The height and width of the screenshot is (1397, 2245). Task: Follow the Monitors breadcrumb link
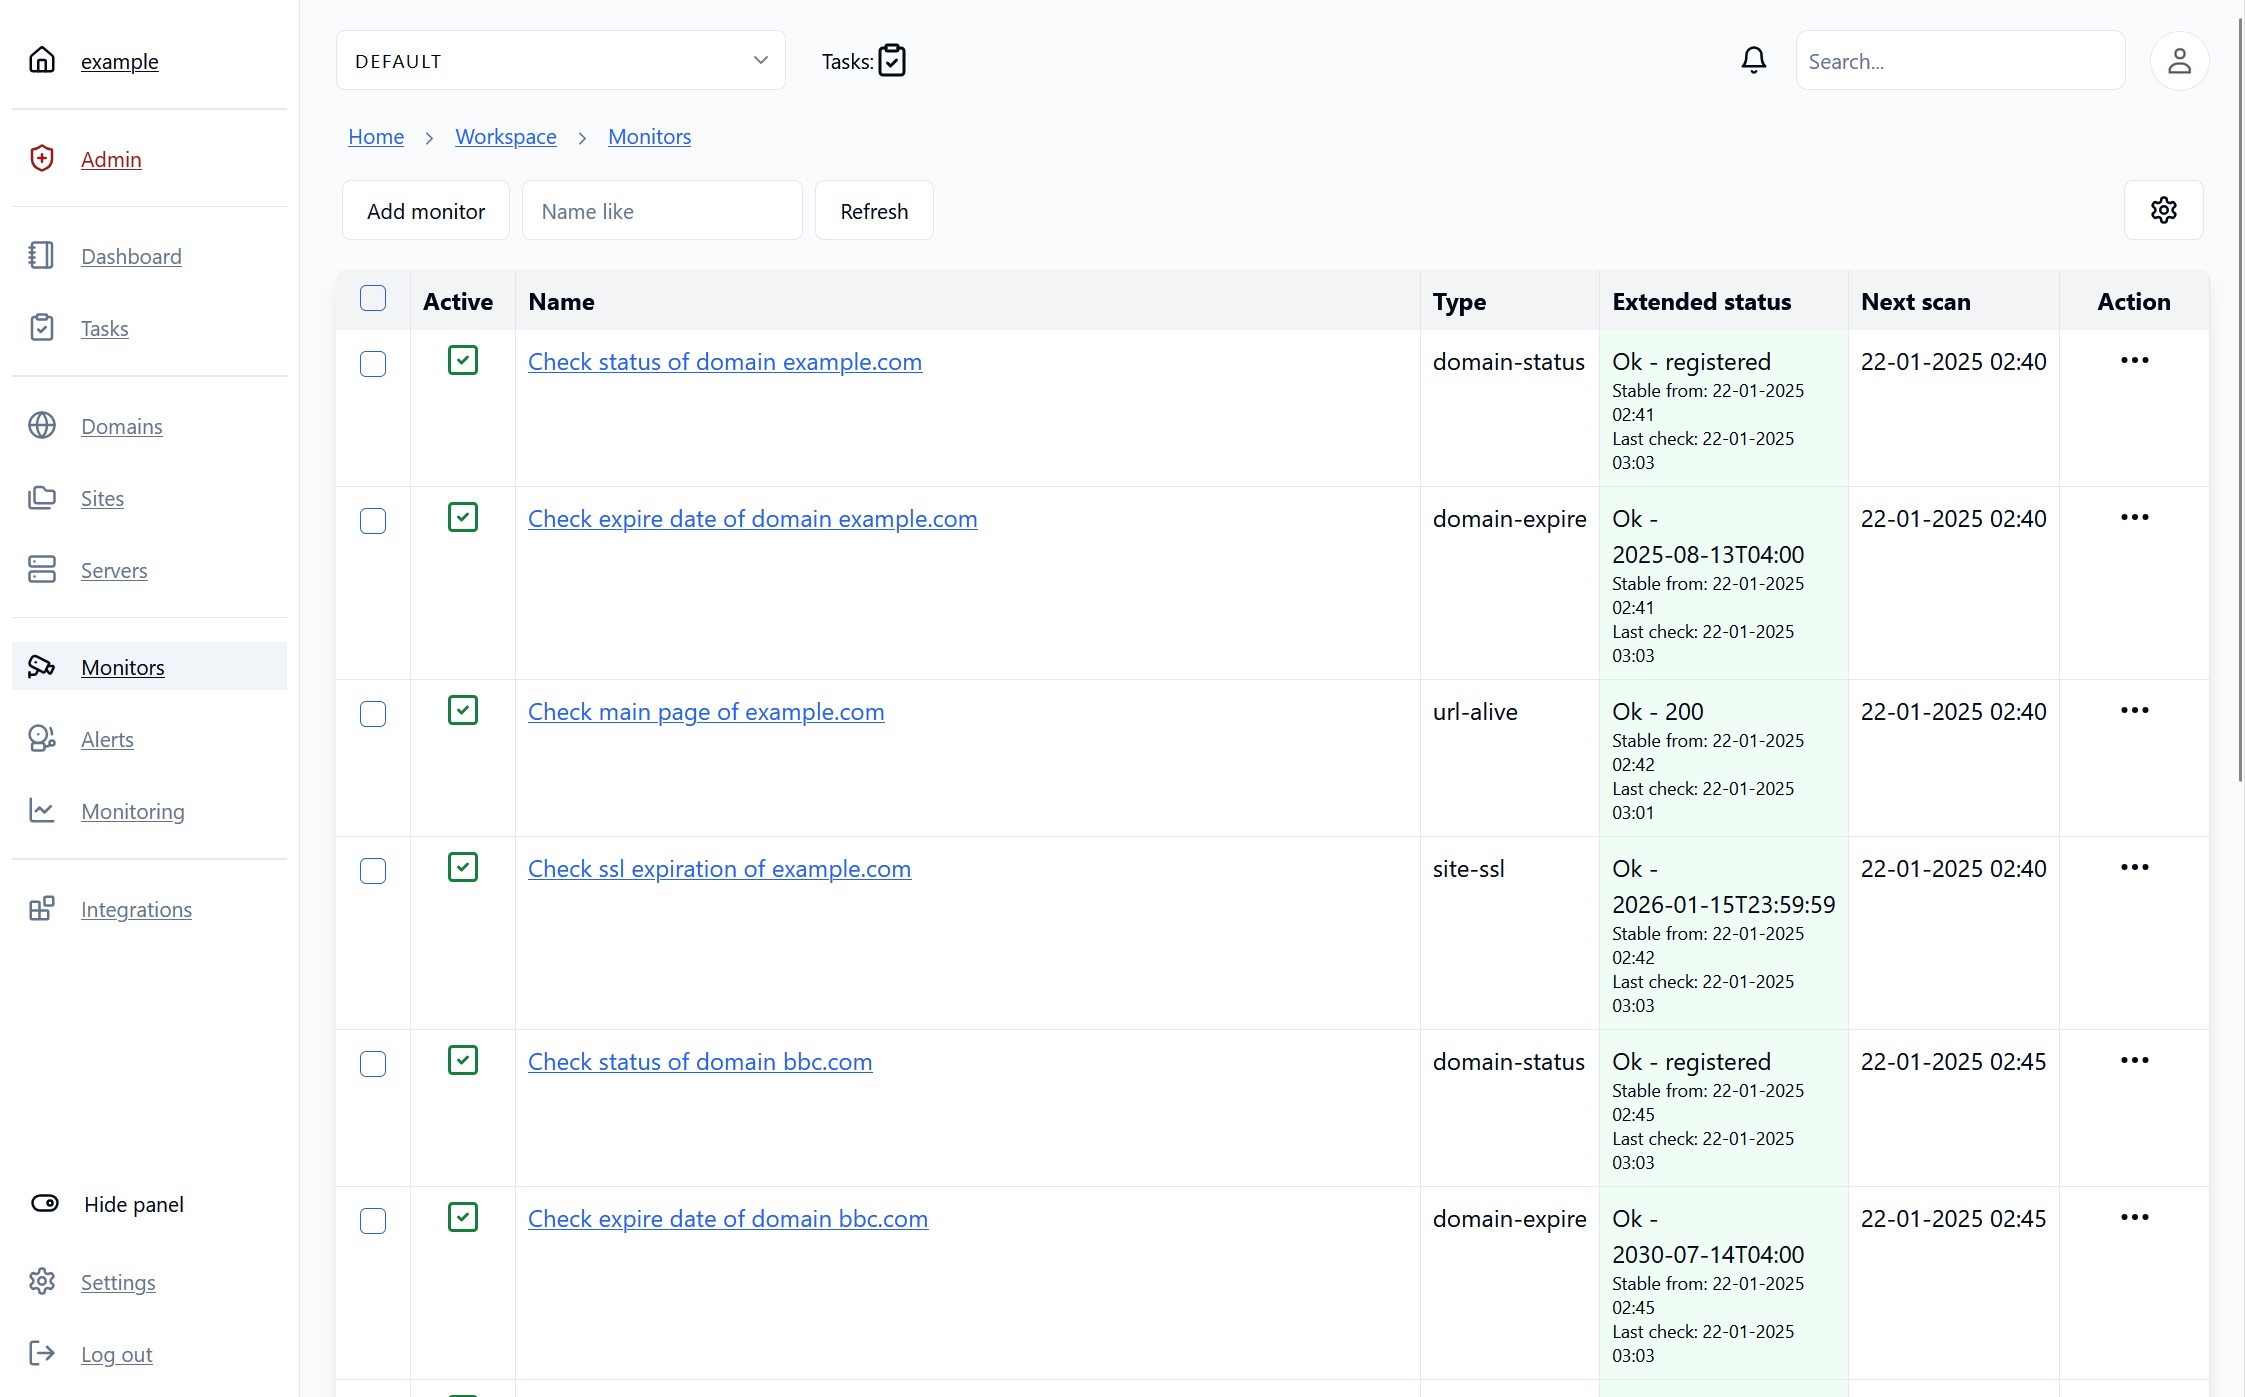[649, 136]
